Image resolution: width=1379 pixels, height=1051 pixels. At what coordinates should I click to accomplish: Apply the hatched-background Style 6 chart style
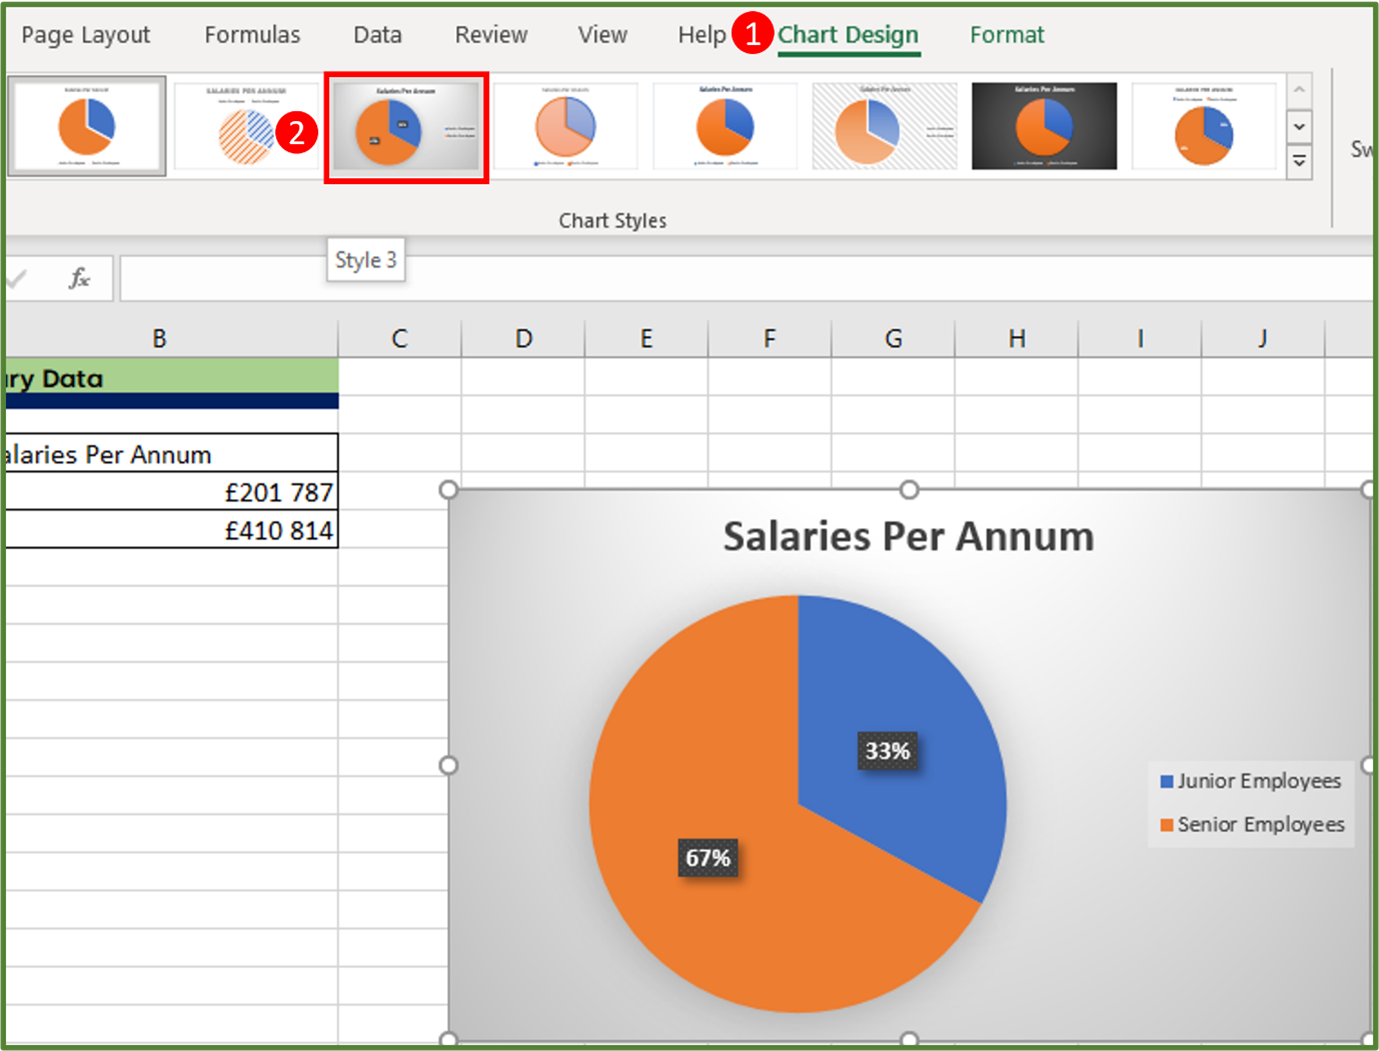[884, 126]
